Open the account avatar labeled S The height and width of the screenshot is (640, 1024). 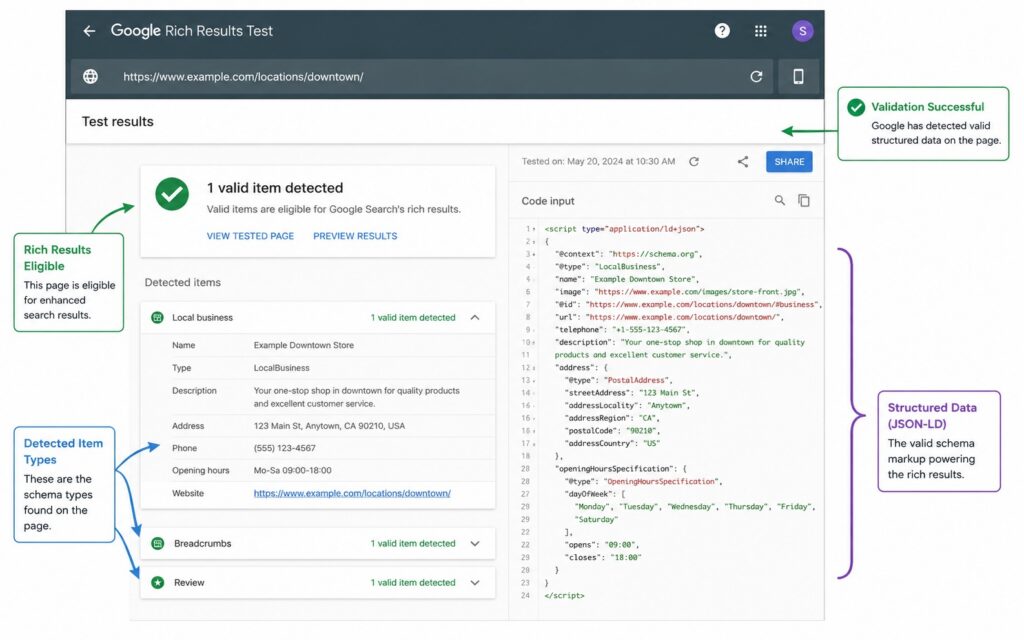[803, 31]
